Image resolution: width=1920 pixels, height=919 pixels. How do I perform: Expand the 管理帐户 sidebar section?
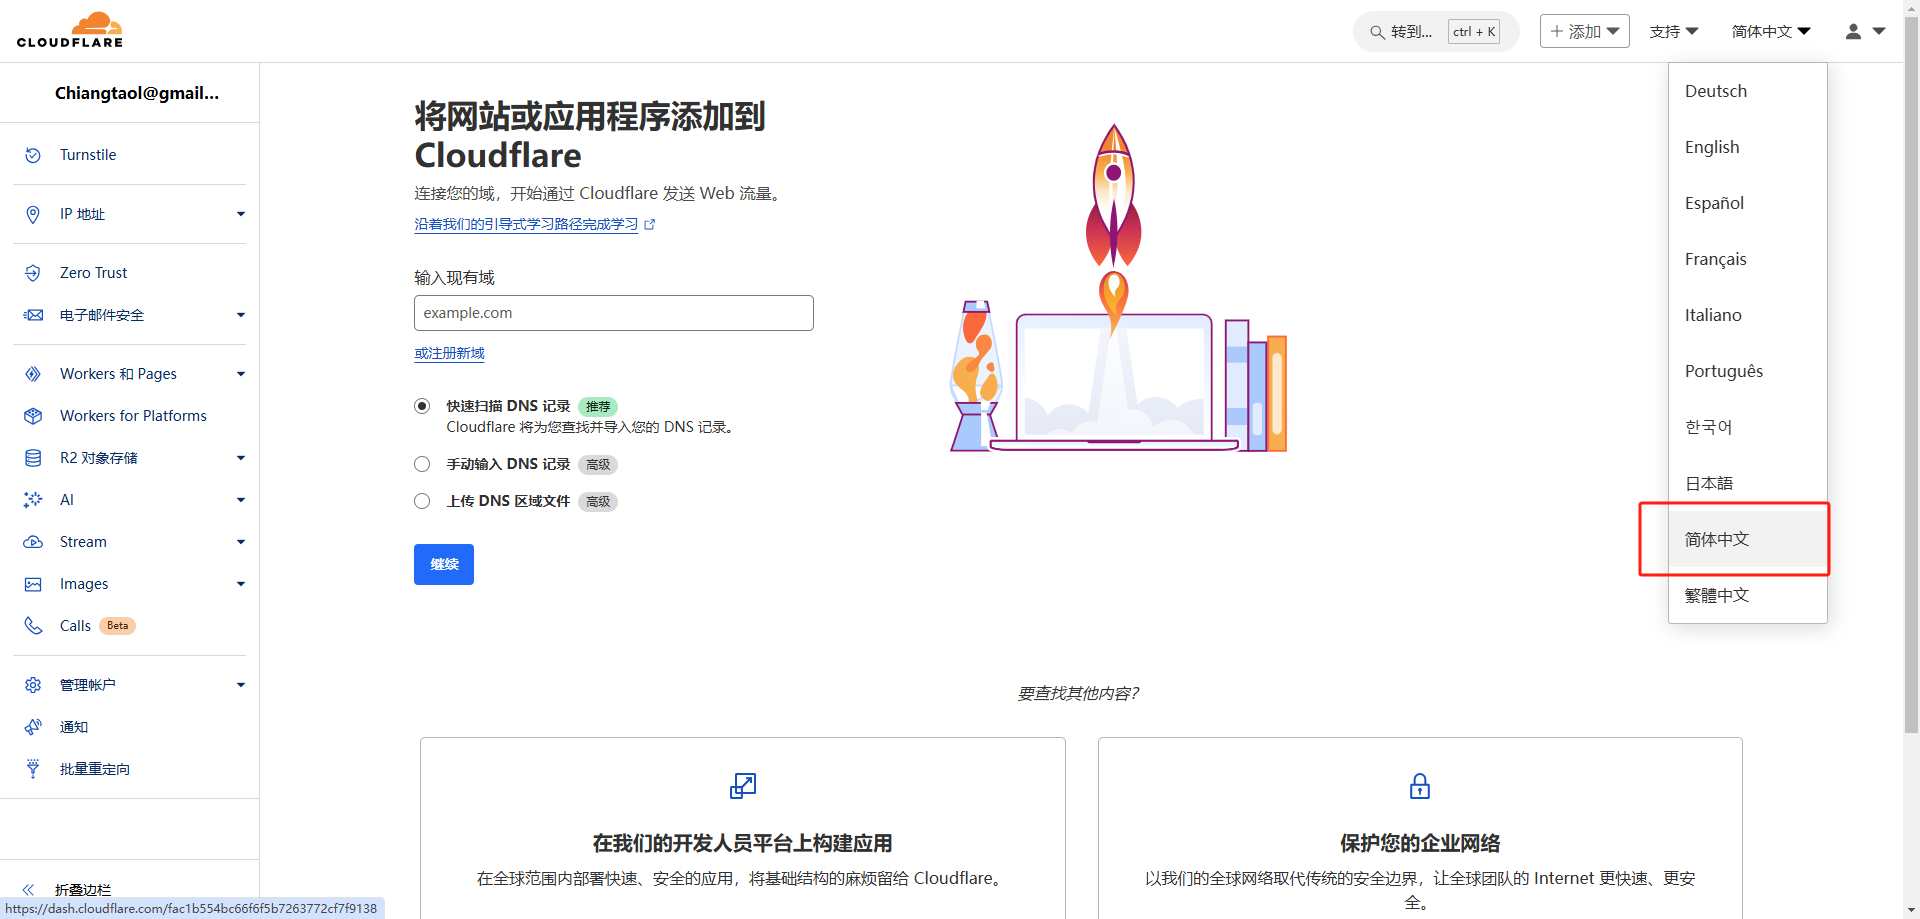240,685
